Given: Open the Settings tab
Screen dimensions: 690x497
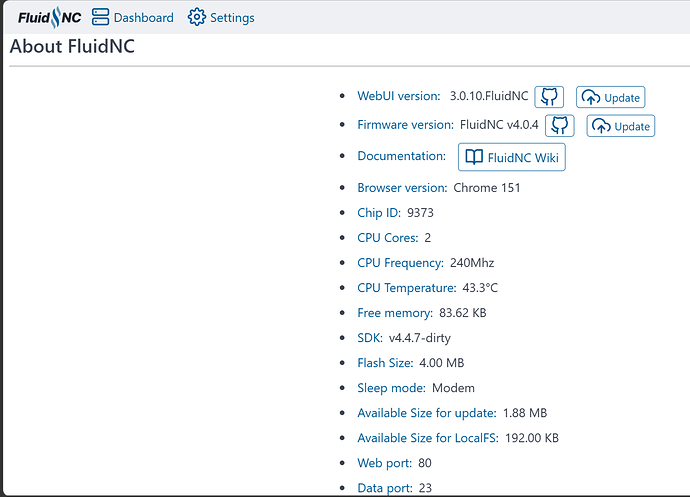Looking at the screenshot, I should (221, 18).
